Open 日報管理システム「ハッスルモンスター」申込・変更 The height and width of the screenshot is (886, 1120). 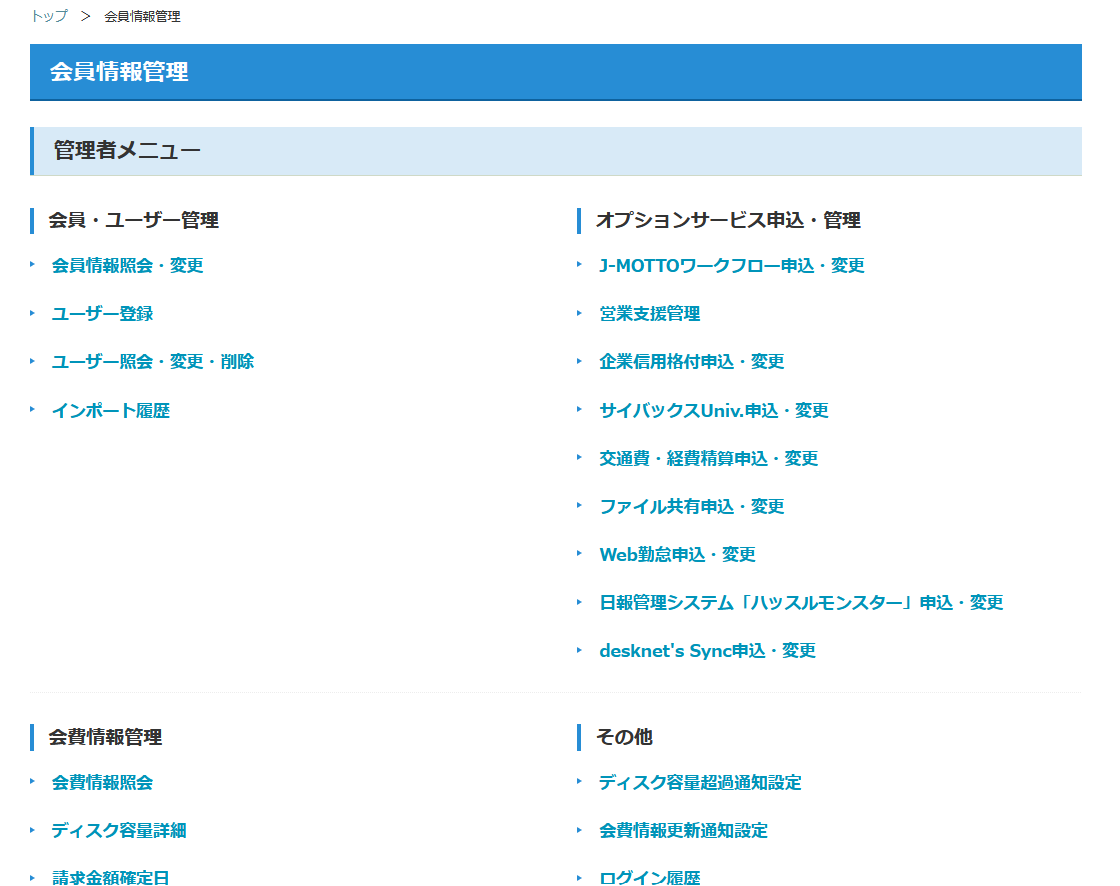pyautogui.click(x=801, y=603)
